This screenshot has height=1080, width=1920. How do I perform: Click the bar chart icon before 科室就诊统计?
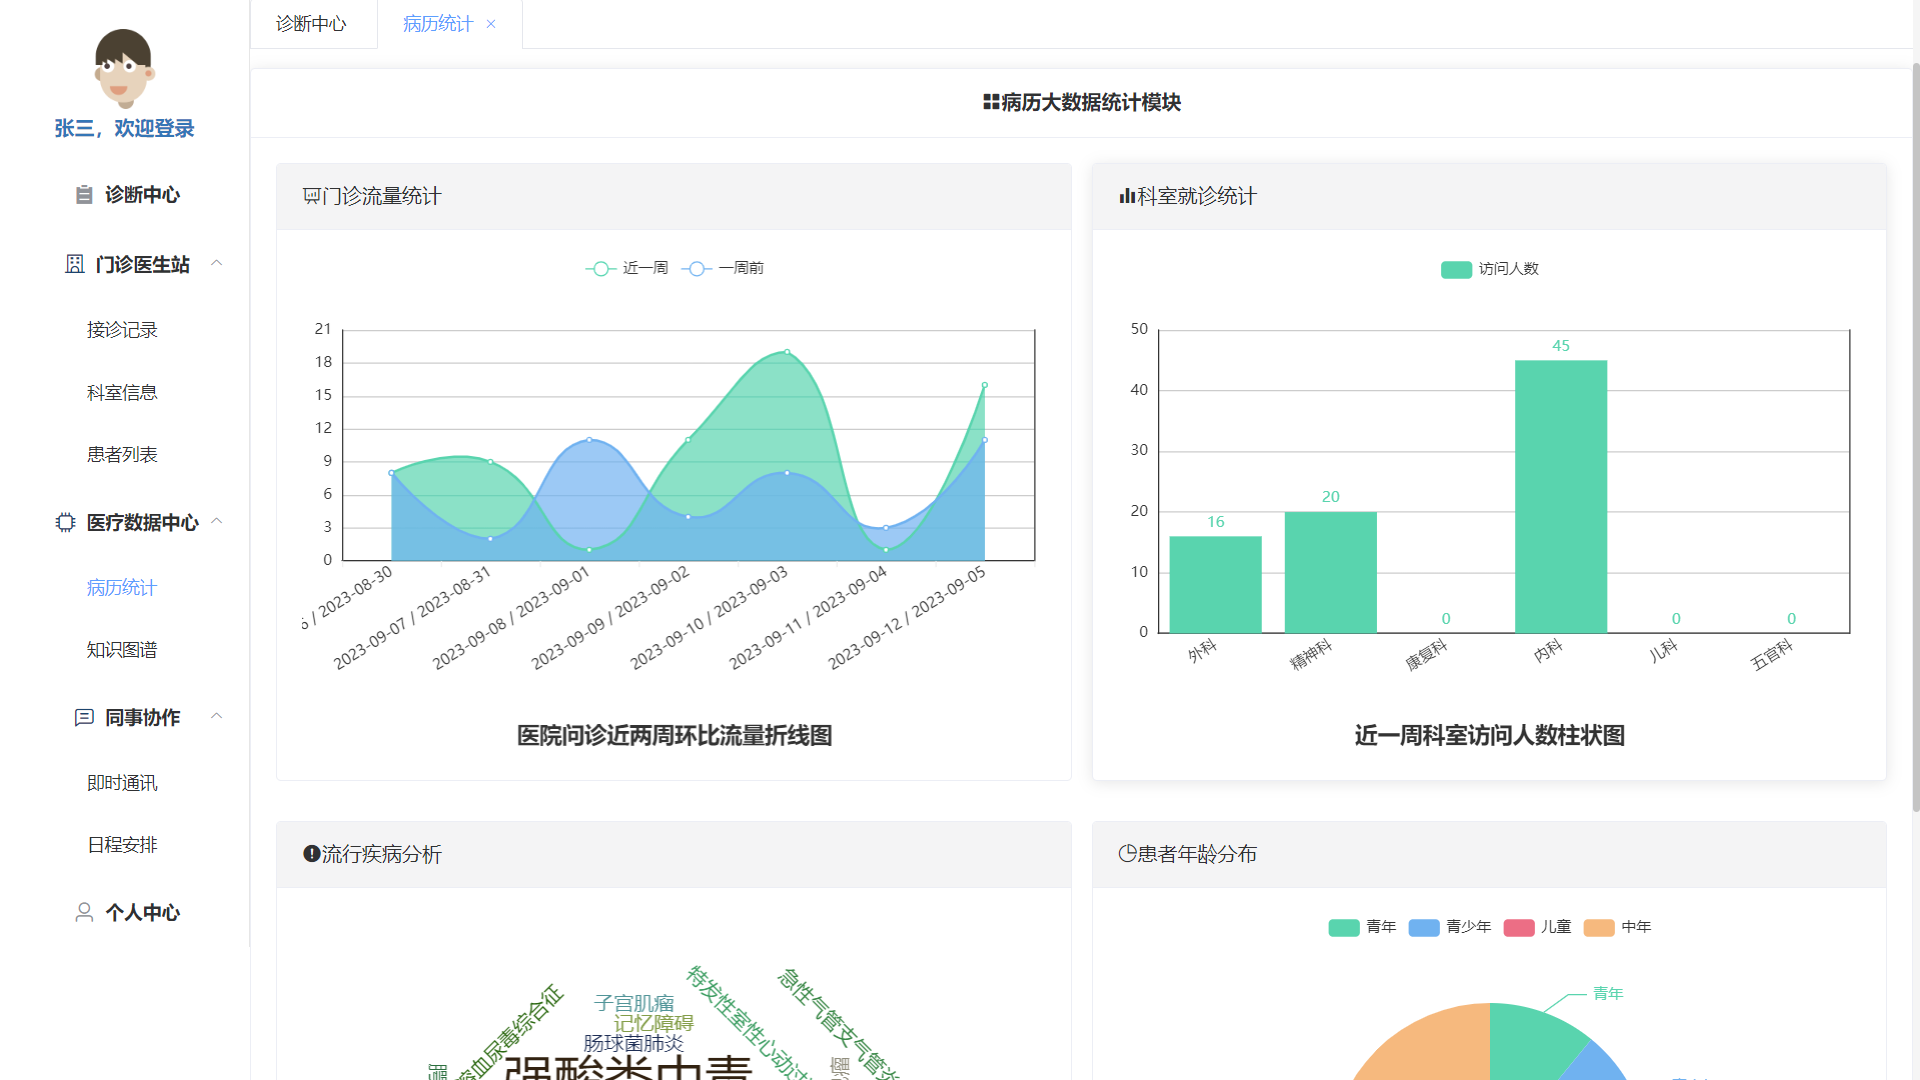[1127, 196]
